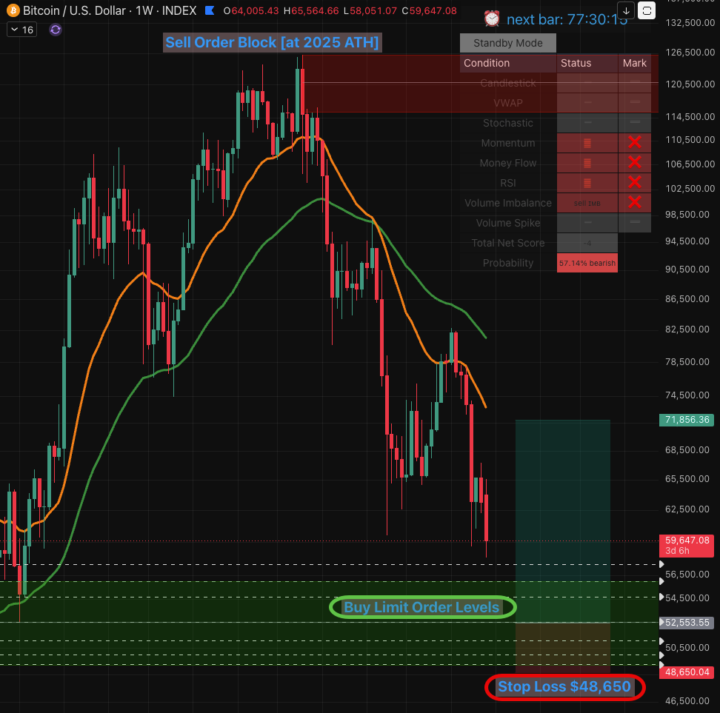Click the red bar status icon for Momentum
The image size is (720, 713).
click(x=587, y=143)
